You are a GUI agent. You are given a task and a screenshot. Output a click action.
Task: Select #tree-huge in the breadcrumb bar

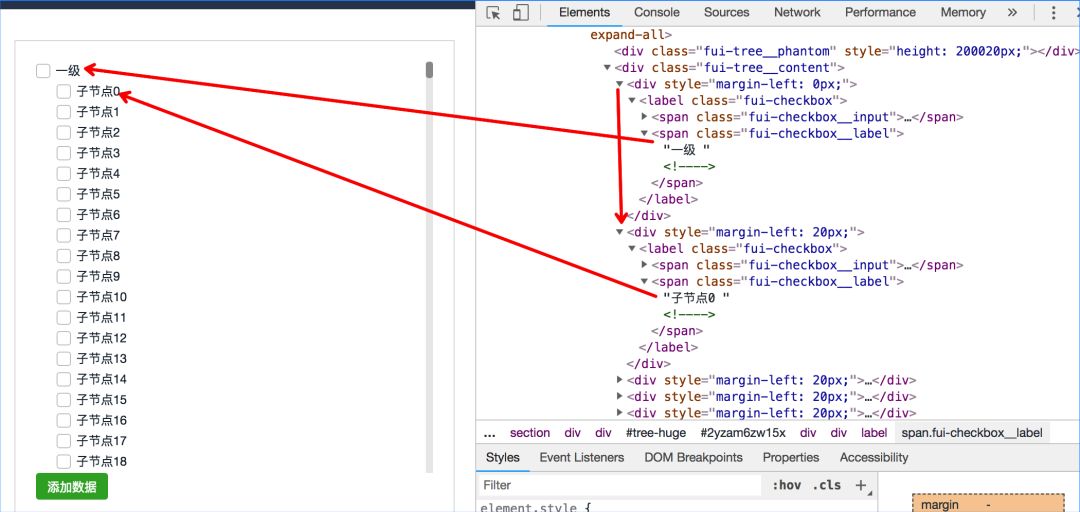(x=655, y=433)
